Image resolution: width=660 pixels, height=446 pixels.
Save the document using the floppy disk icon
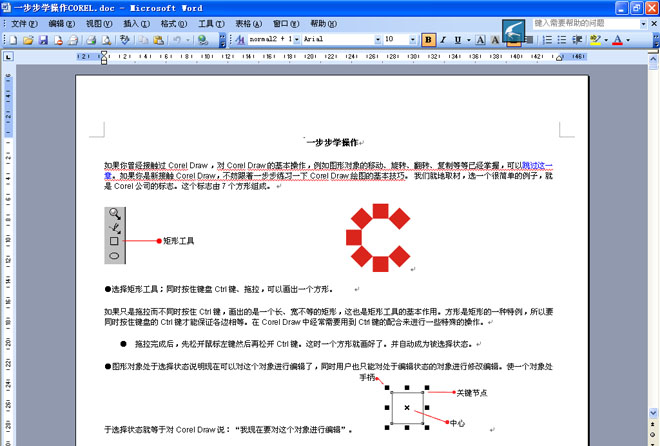click(x=43, y=40)
